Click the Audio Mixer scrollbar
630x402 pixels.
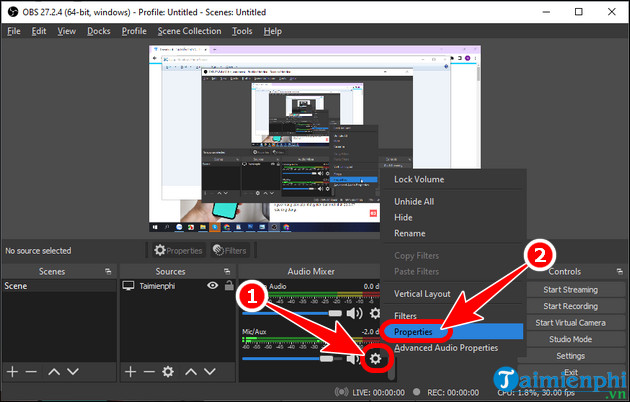[391, 369]
